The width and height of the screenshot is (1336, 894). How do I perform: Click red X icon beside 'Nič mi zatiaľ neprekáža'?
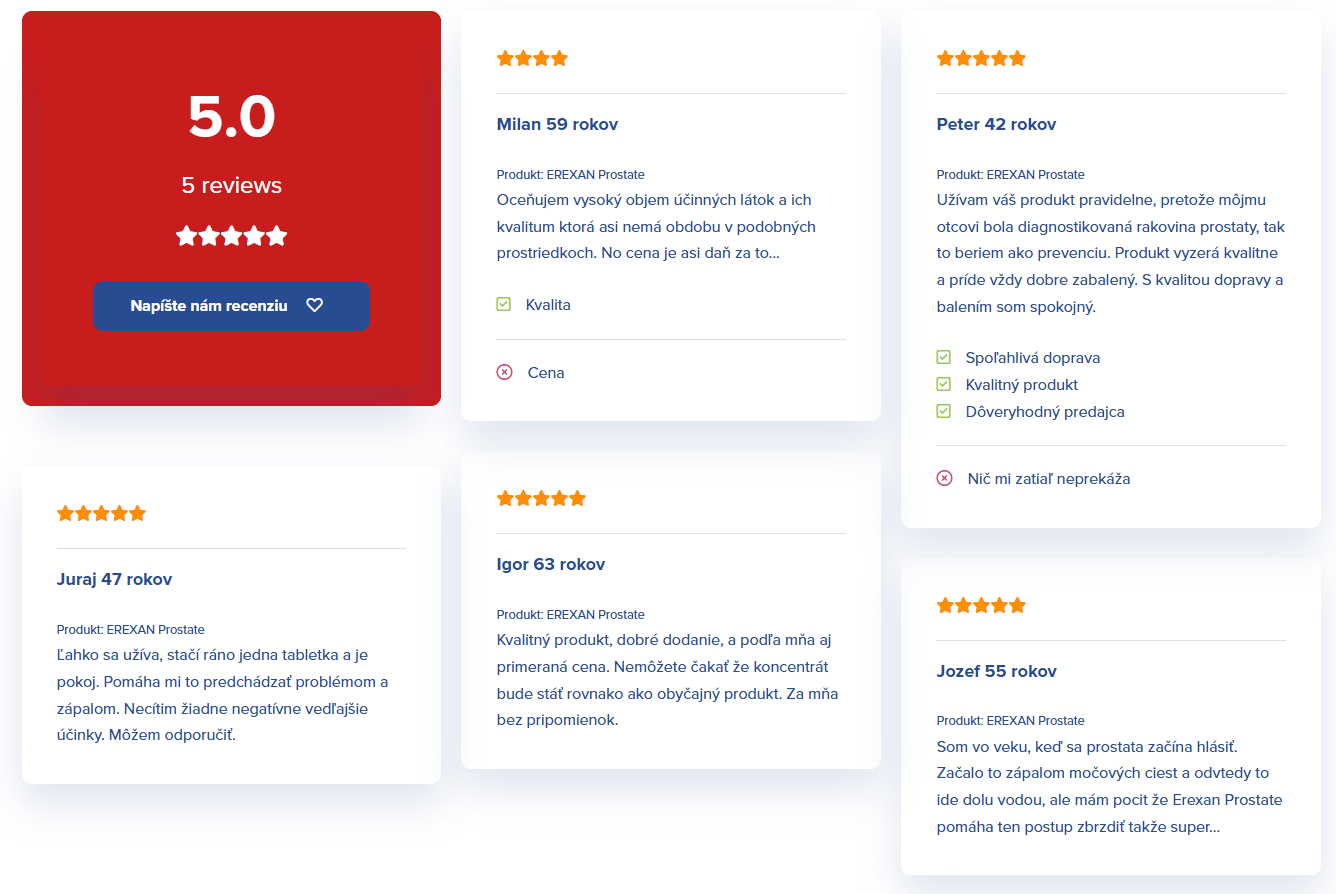click(x=944, y=479)
